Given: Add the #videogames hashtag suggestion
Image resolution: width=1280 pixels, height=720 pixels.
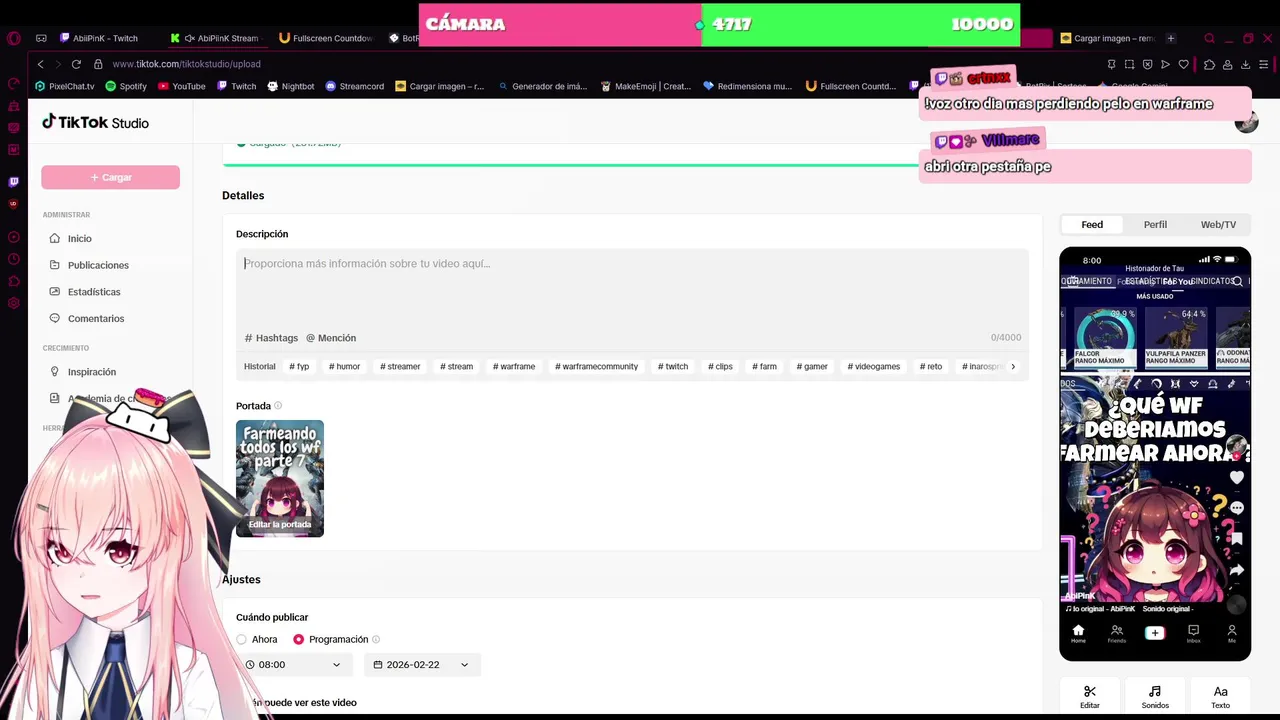Looking at the screenshot, I should [x=874, y=366].
